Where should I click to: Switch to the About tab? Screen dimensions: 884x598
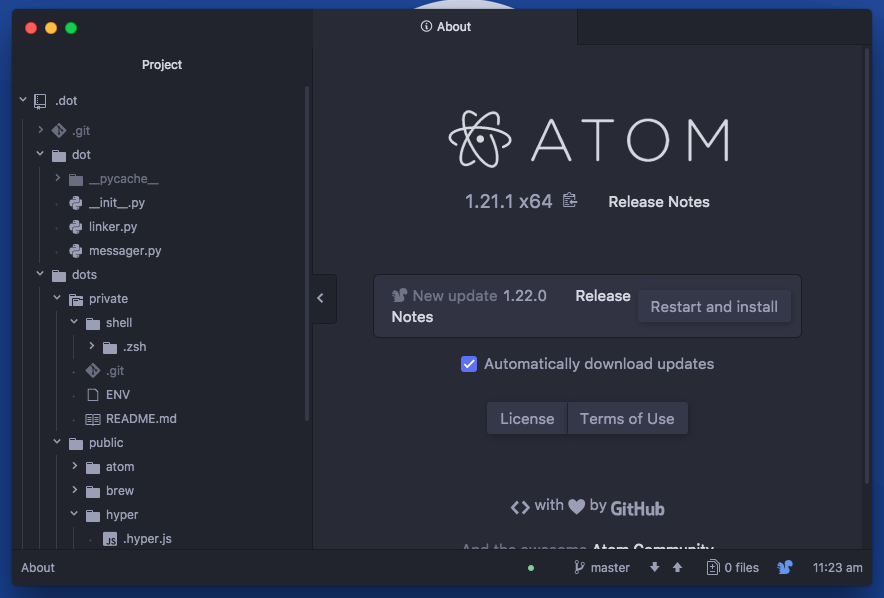[446, 27]
